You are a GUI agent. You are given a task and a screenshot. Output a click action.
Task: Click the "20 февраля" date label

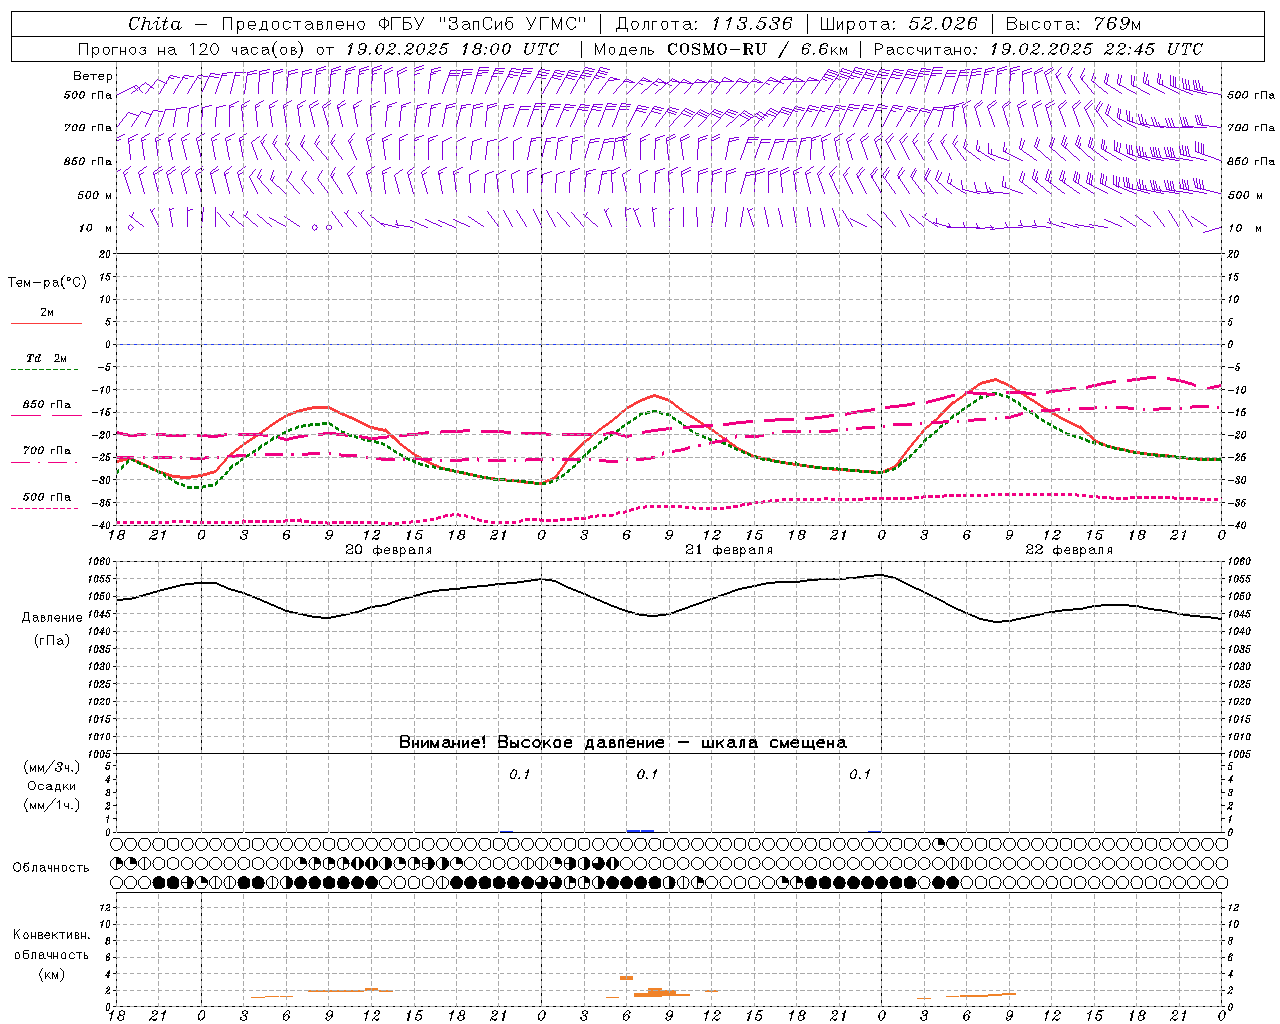coord(388,550)
